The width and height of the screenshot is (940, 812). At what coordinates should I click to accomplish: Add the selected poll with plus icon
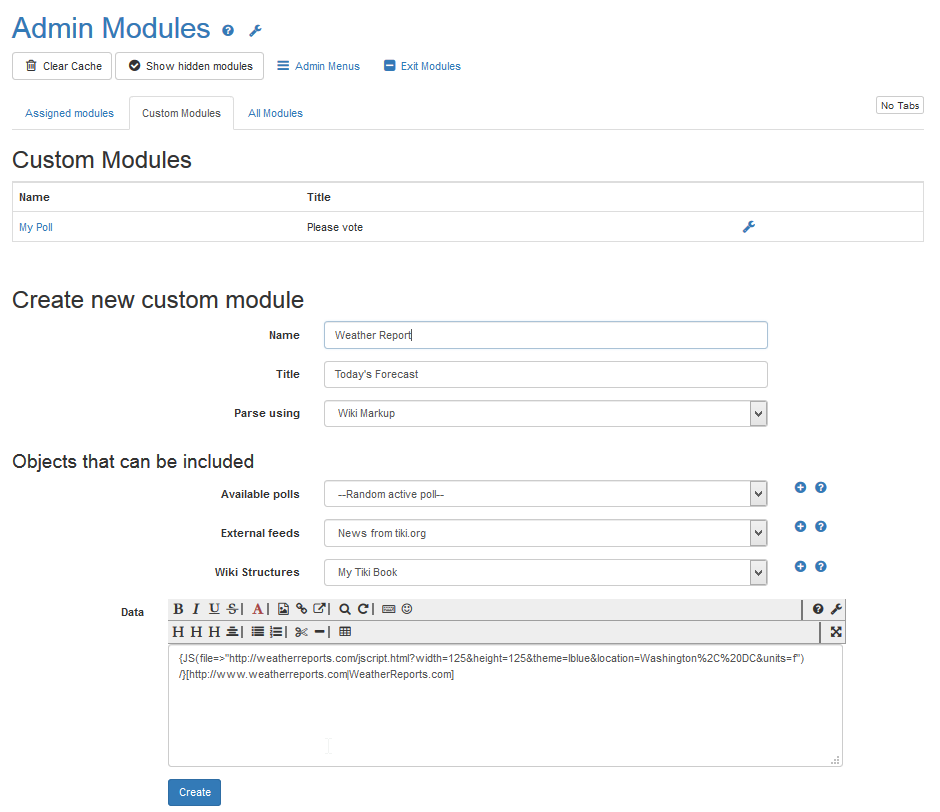[800, 488]
